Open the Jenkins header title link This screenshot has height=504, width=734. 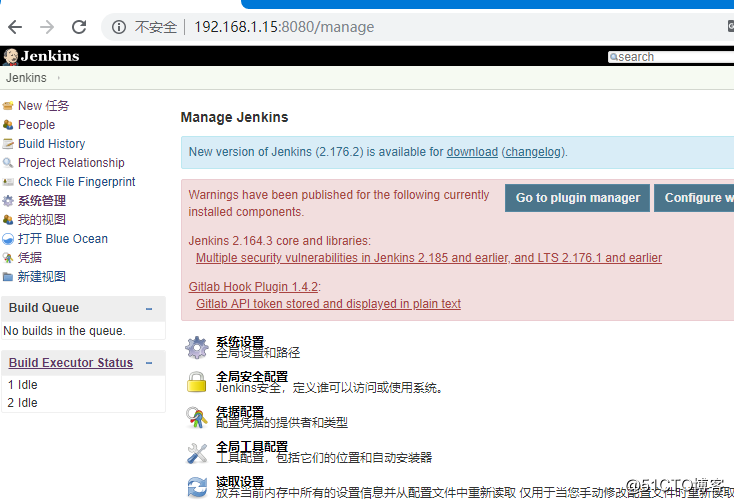coord(50,56)
